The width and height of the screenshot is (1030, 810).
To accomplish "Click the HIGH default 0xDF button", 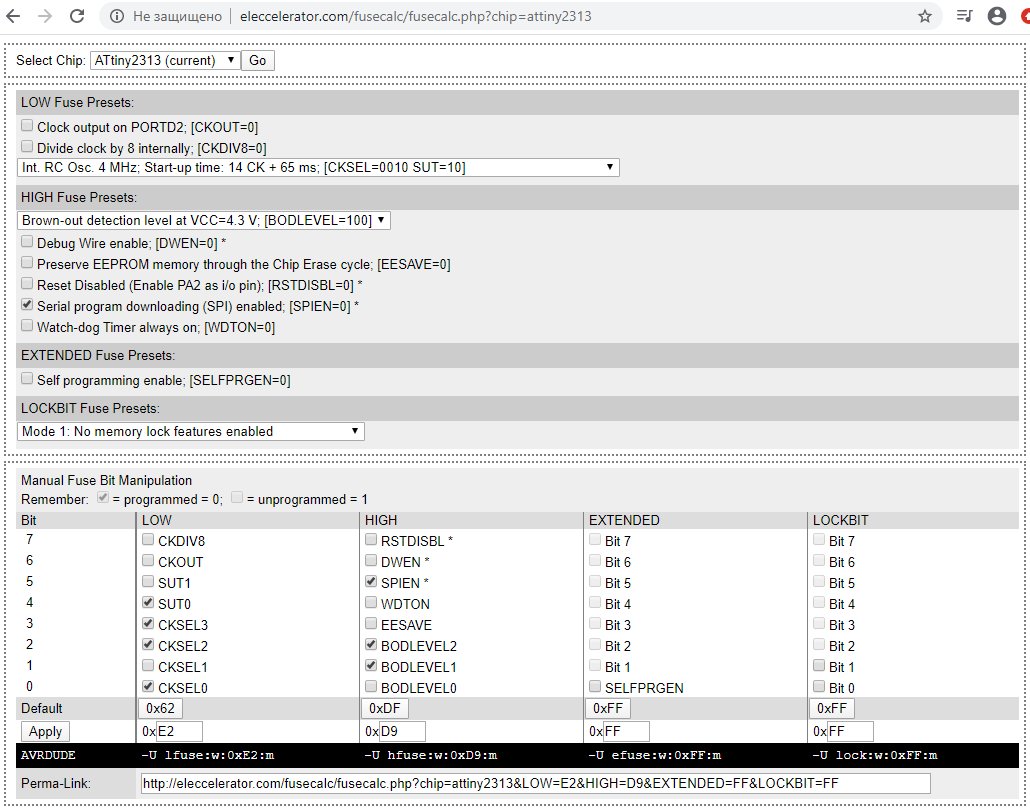I will [x=384, y=709].
